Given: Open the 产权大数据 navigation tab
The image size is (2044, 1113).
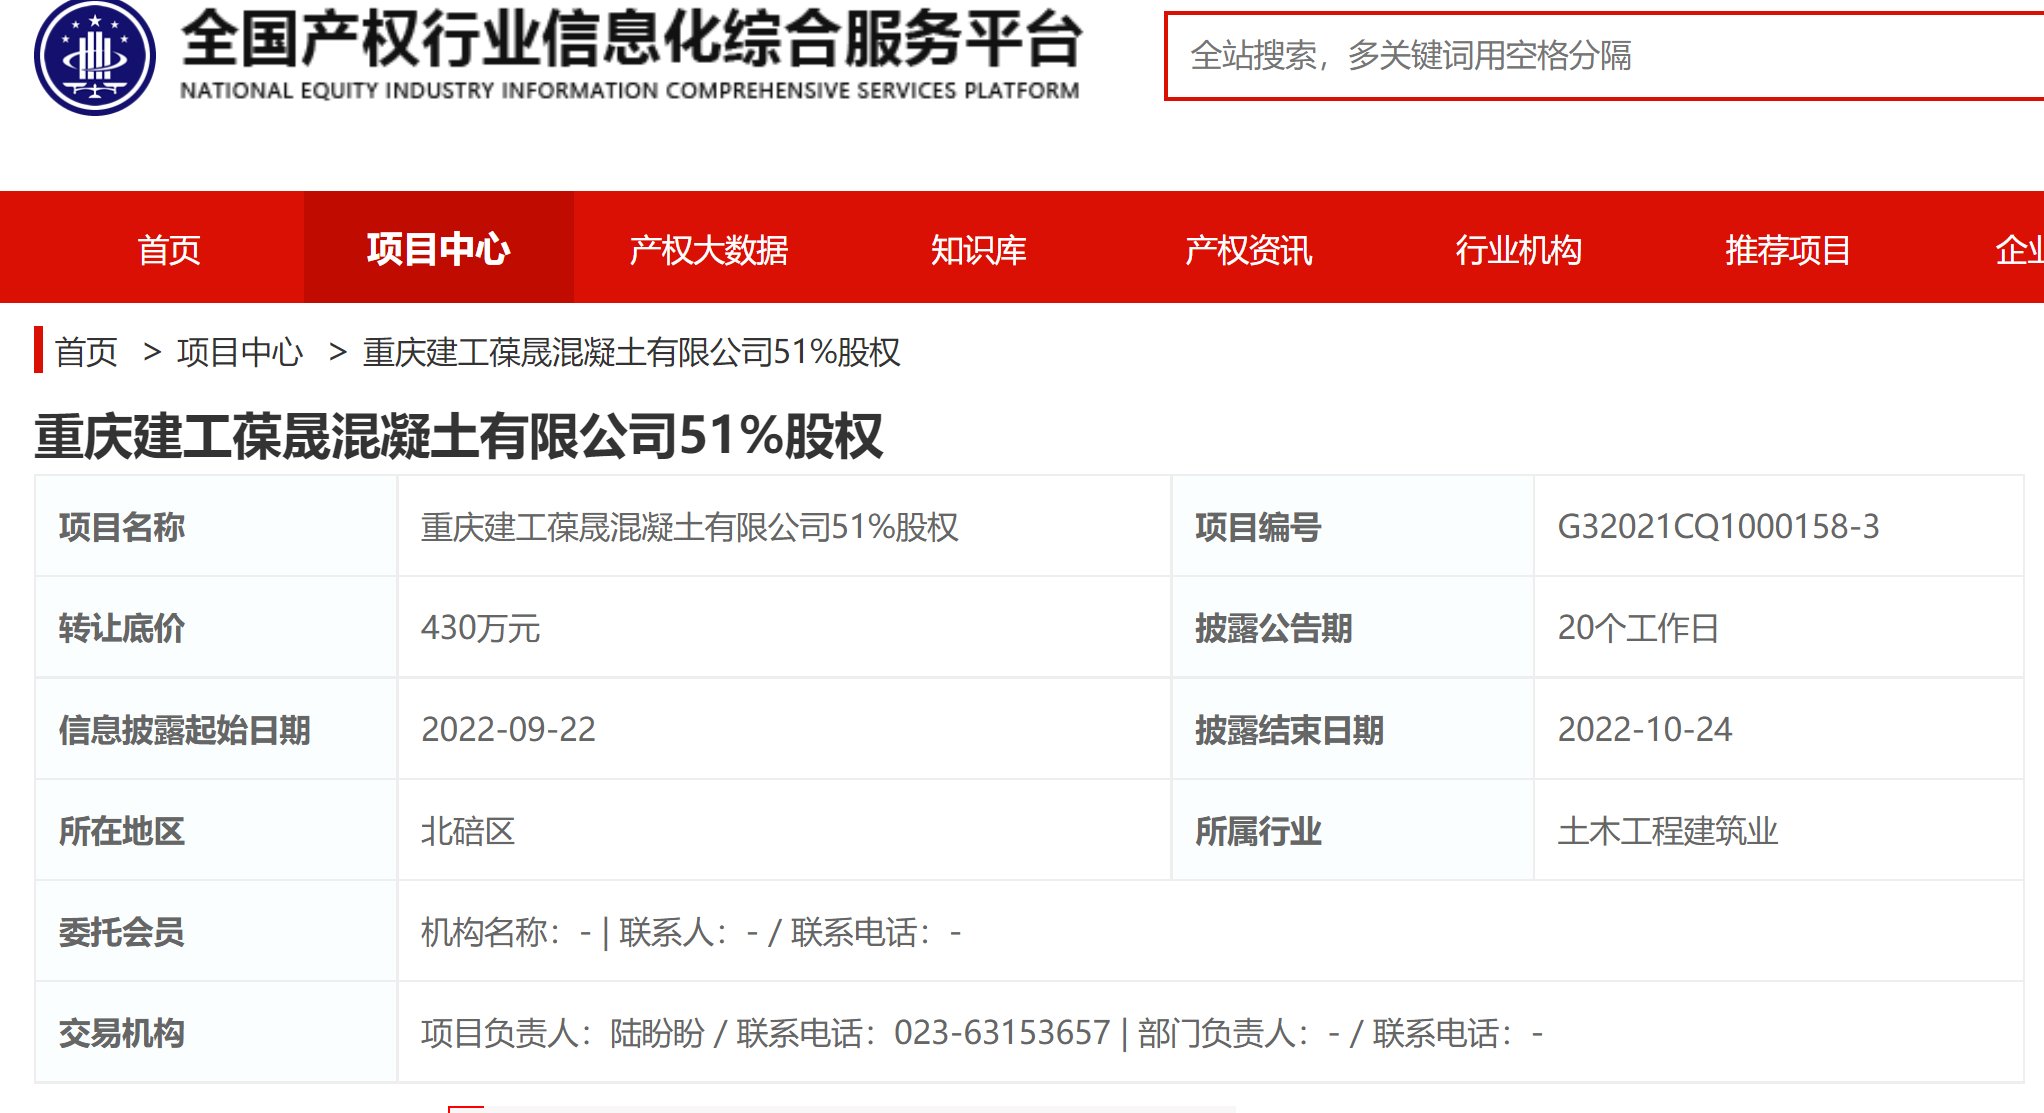Looking at the screenshot, I should [x=709, y=249].
